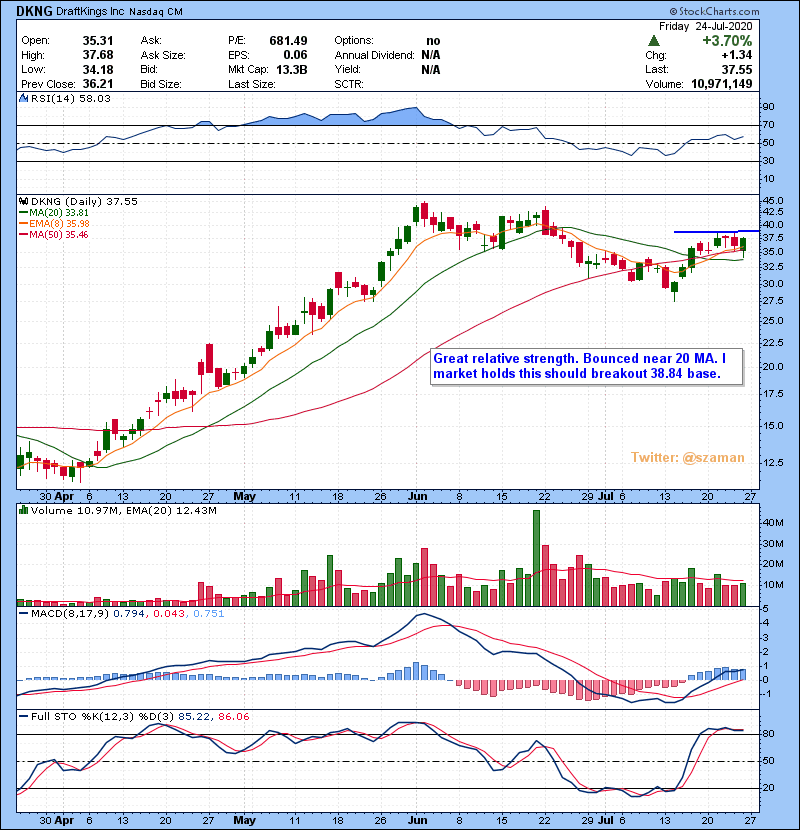Screen dimensions: 800x830
Task: Click the SCTR: label in header
Action: click(349, 84)
